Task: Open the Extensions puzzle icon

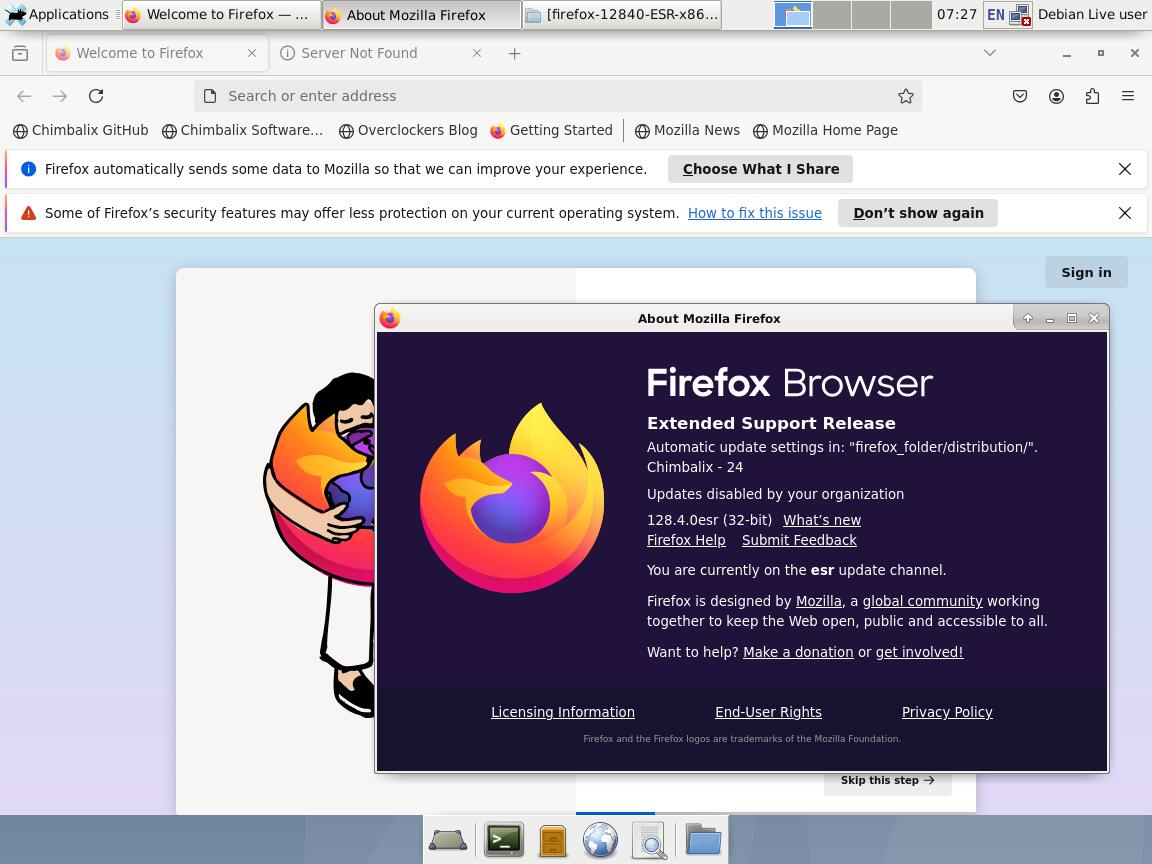Action: [x=1092, y=96]
